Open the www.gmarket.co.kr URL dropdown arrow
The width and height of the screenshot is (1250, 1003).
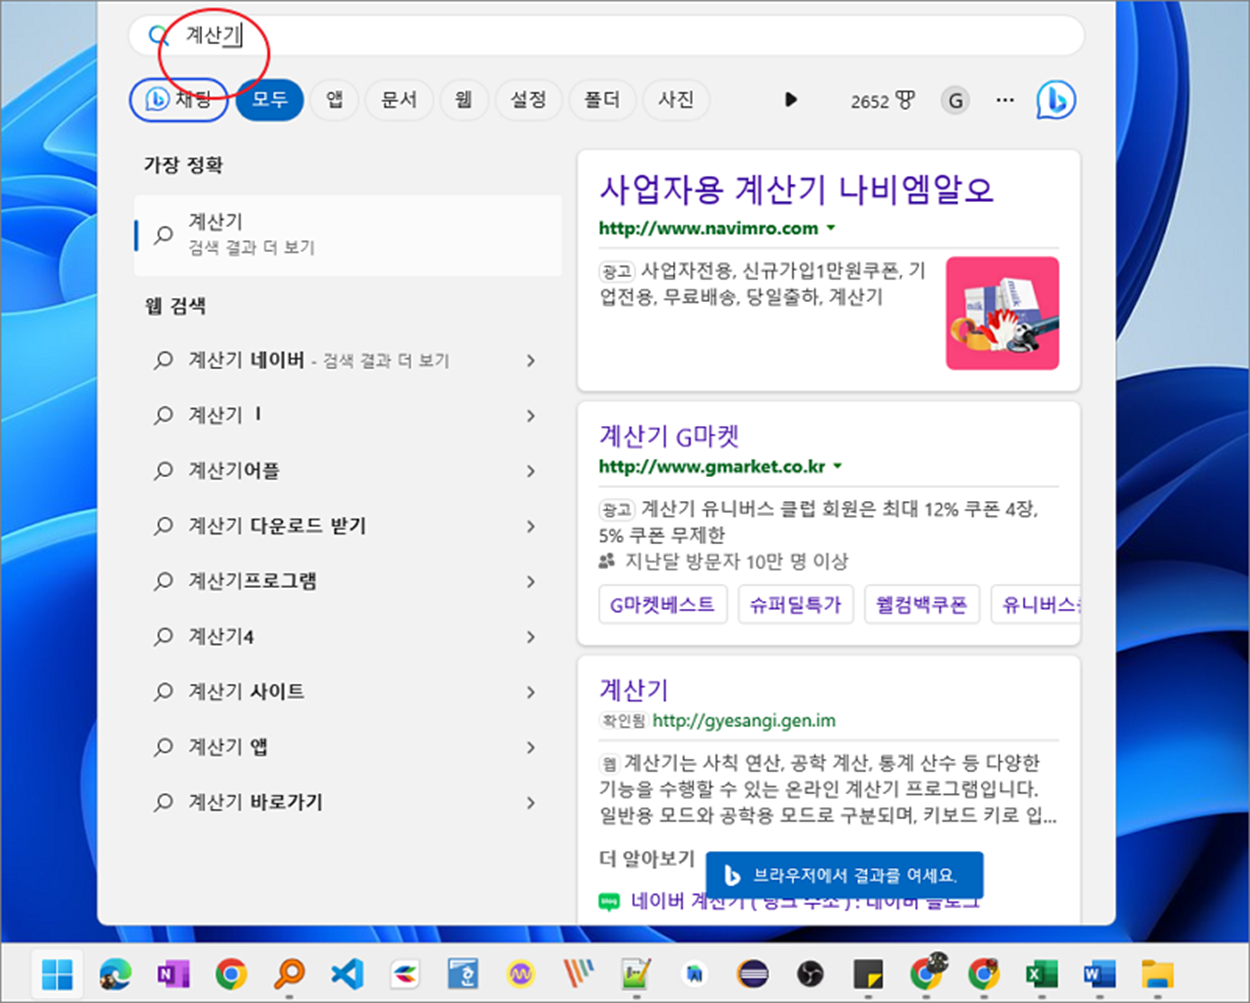click(838, 466)
